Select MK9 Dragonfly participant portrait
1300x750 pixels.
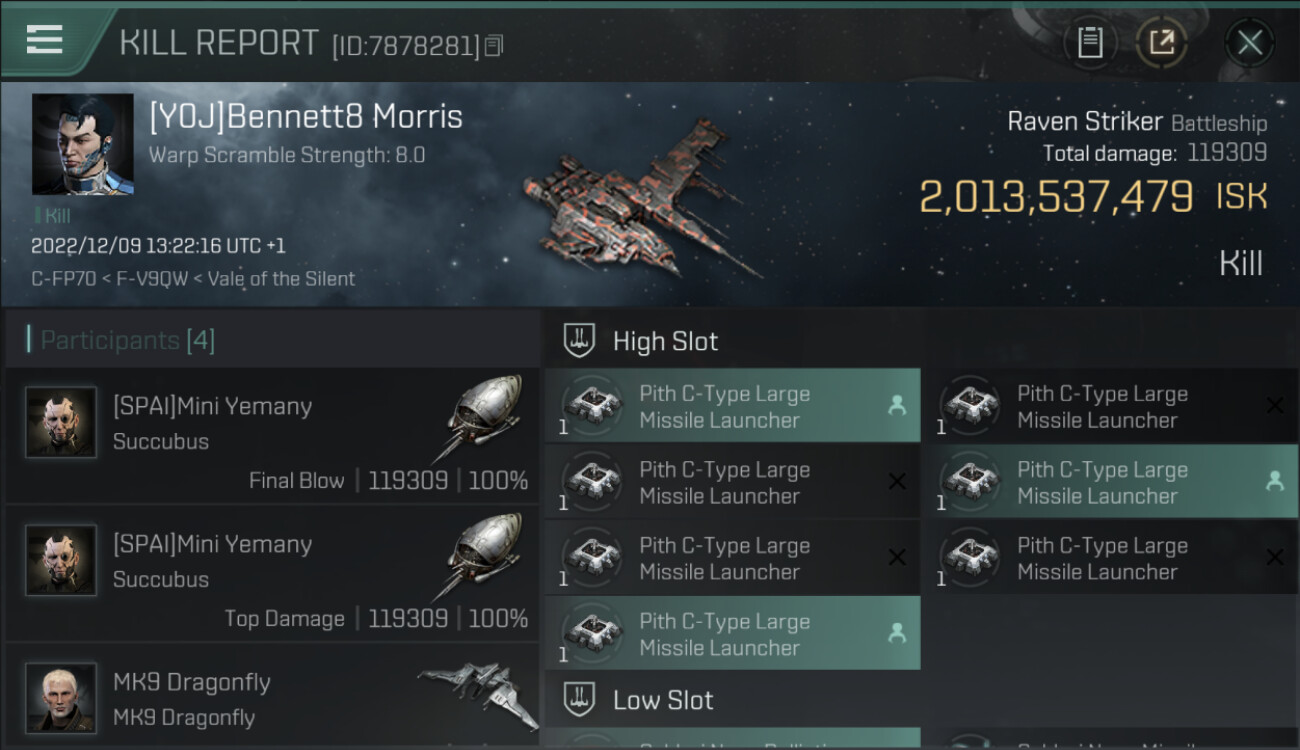[62, 696]
